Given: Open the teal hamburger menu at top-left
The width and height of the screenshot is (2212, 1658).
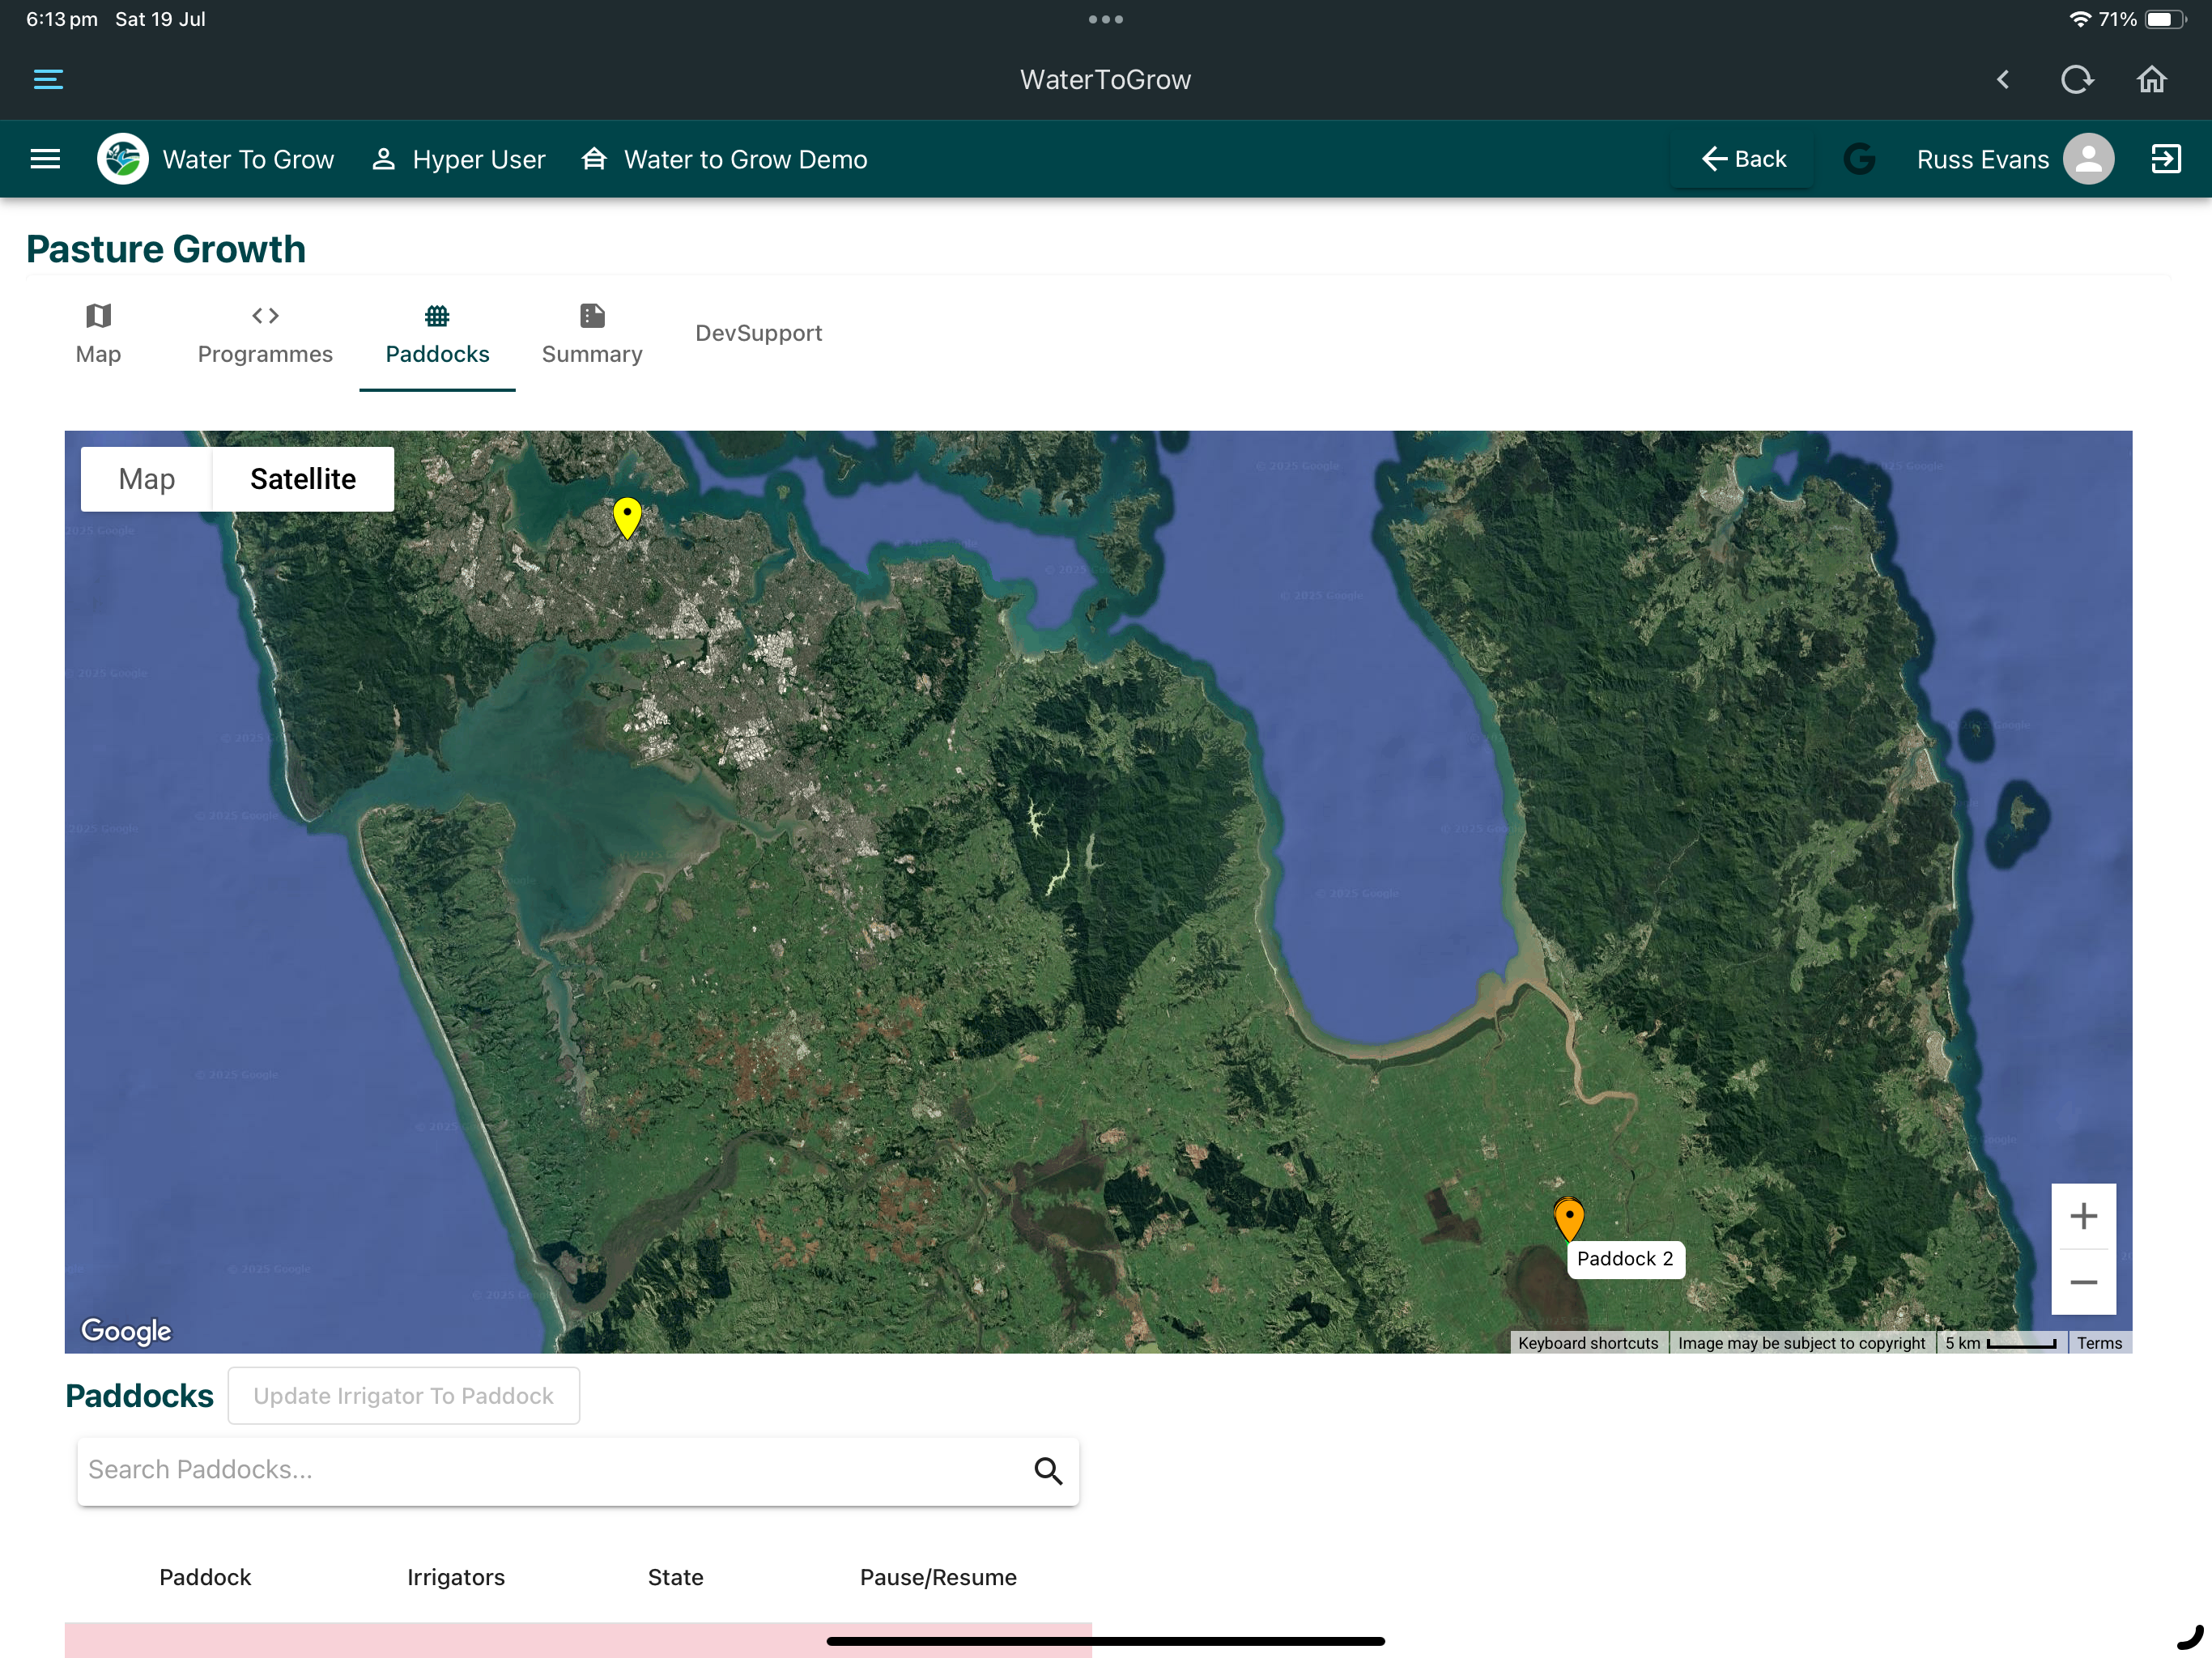Looking at the screenshot, I should (x=48, y=79).
